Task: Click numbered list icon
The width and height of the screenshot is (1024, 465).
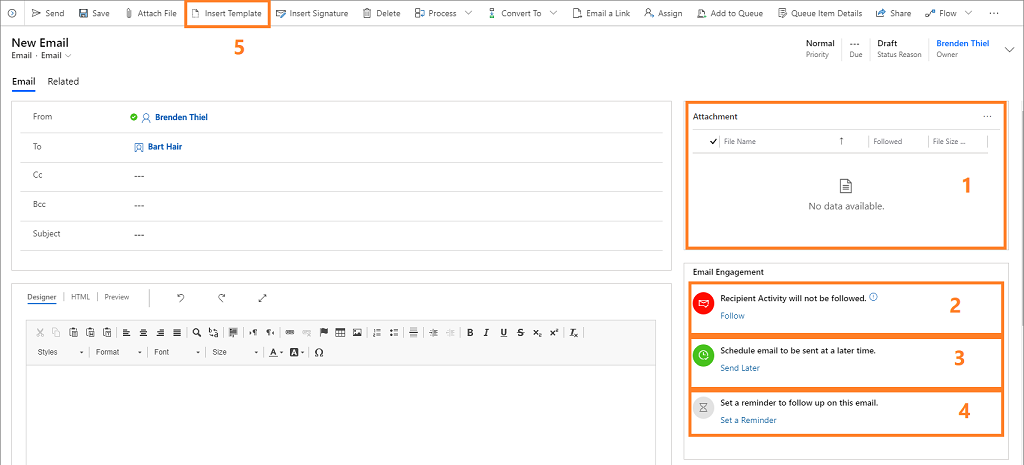Action: click(377, 332)
